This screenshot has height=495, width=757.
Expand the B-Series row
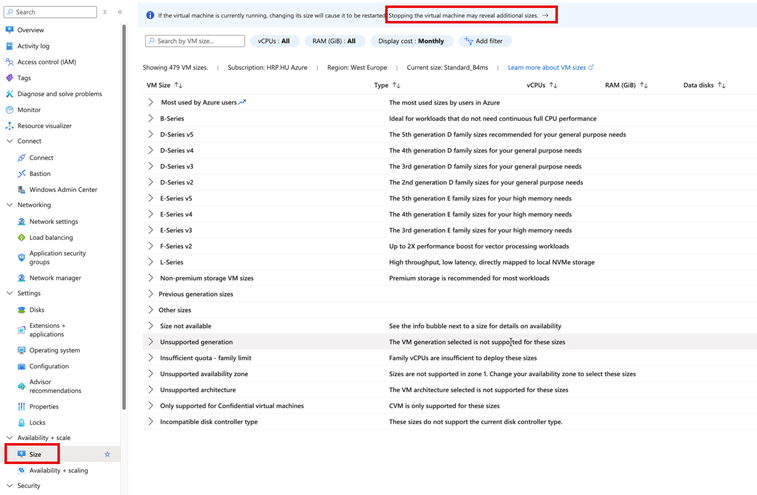point(151,118)
